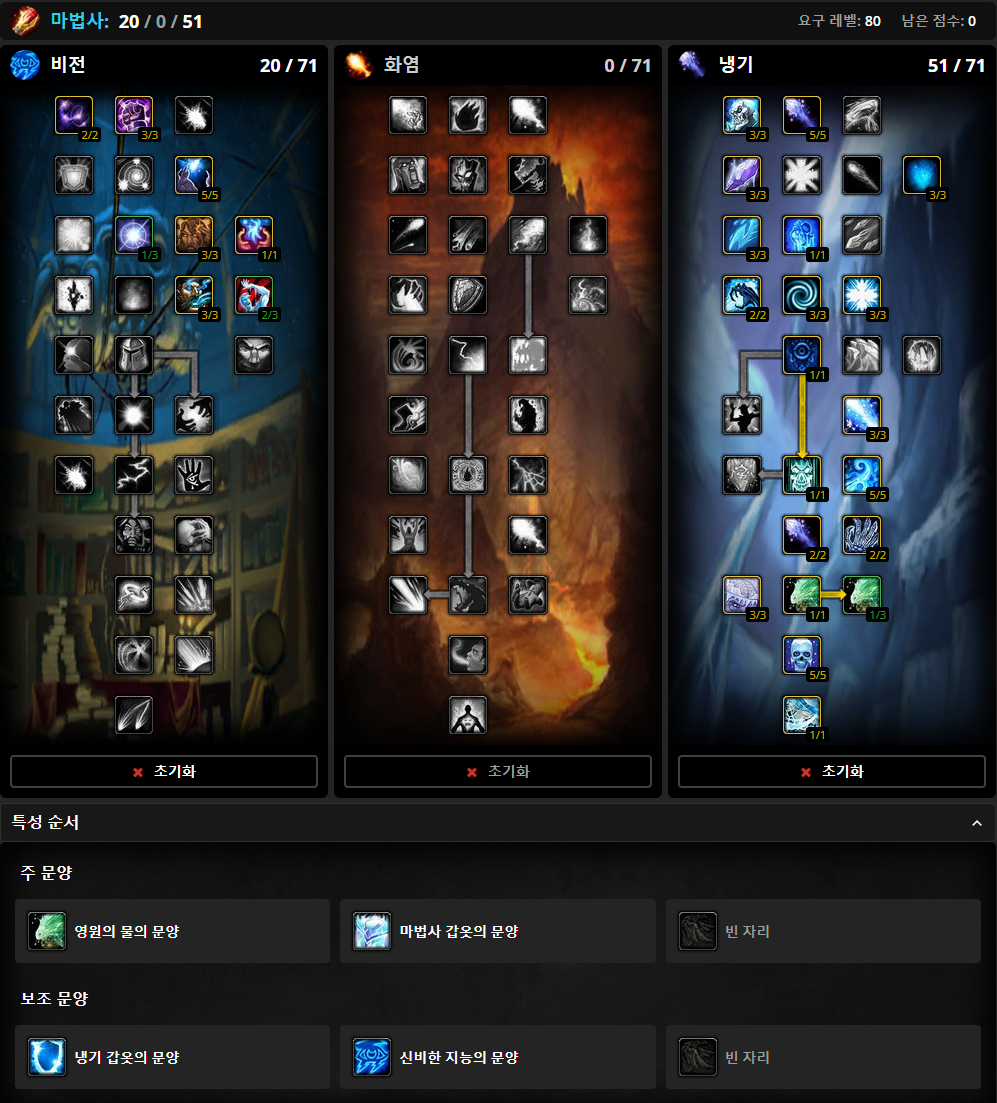The image size is (997, 1103).
Task: Click the green water elemental 1/1 Frost talent
Action: pos(802,594)
